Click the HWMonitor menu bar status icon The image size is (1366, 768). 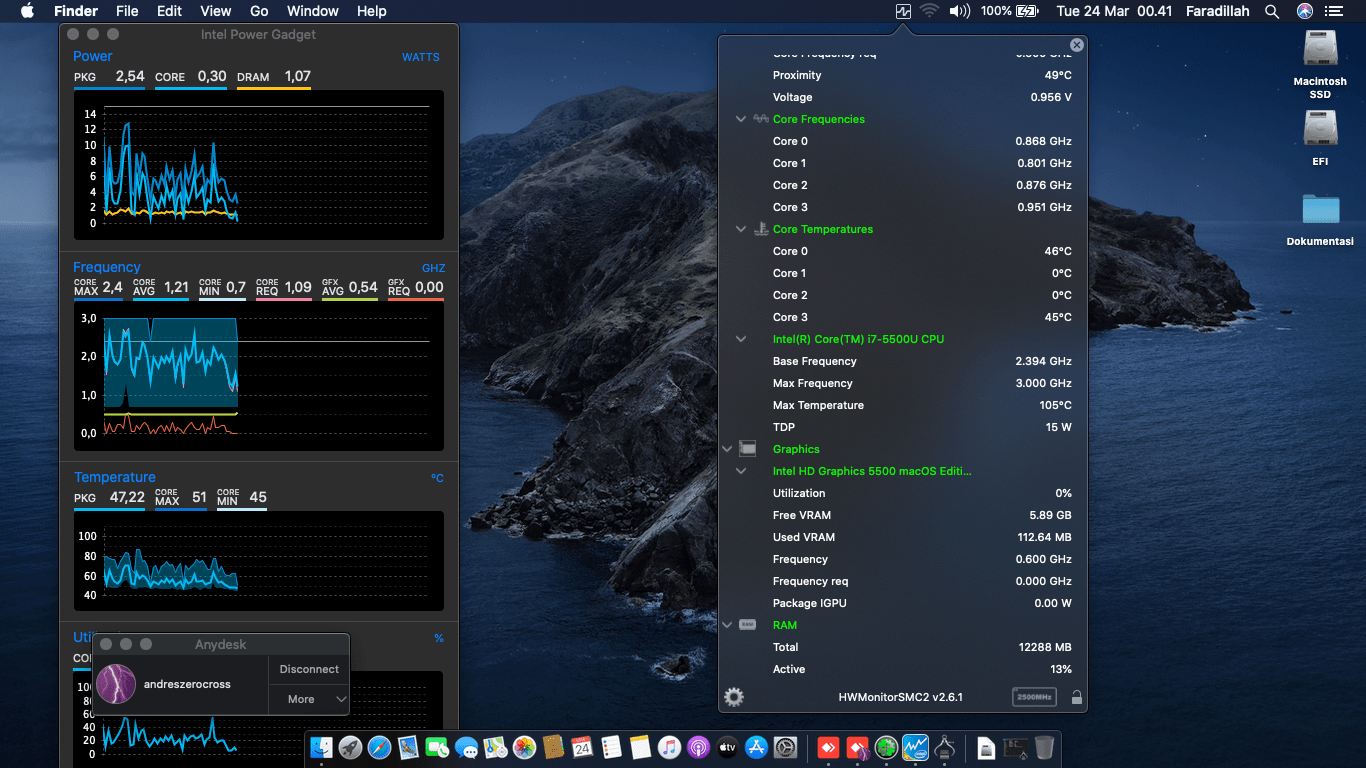904,11
